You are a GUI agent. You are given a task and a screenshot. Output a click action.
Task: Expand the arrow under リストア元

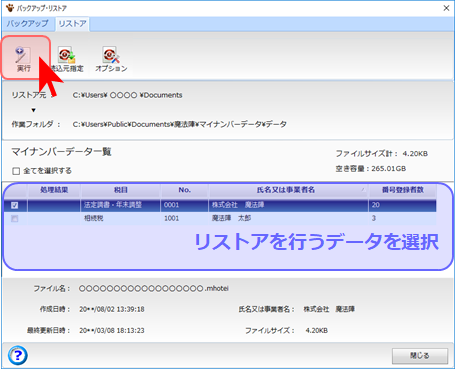(33, 110)
